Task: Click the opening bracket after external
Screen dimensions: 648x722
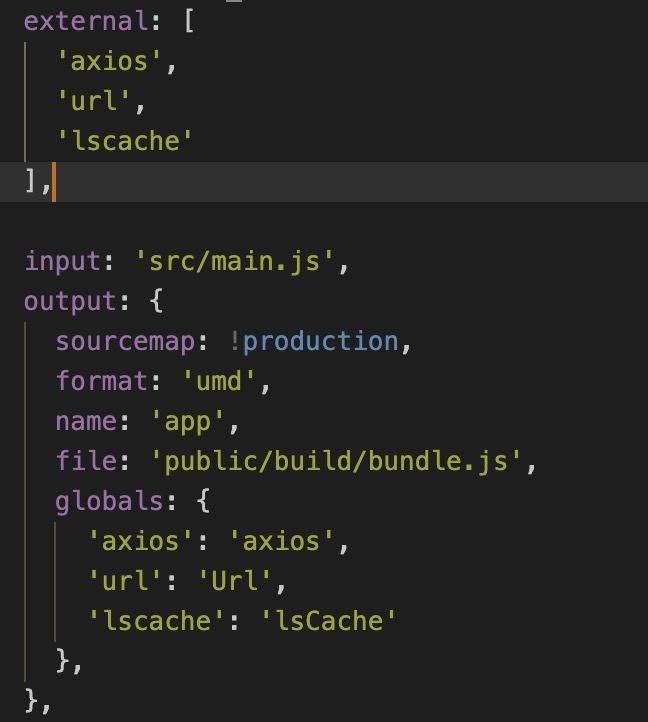Action: coord(189,22)
